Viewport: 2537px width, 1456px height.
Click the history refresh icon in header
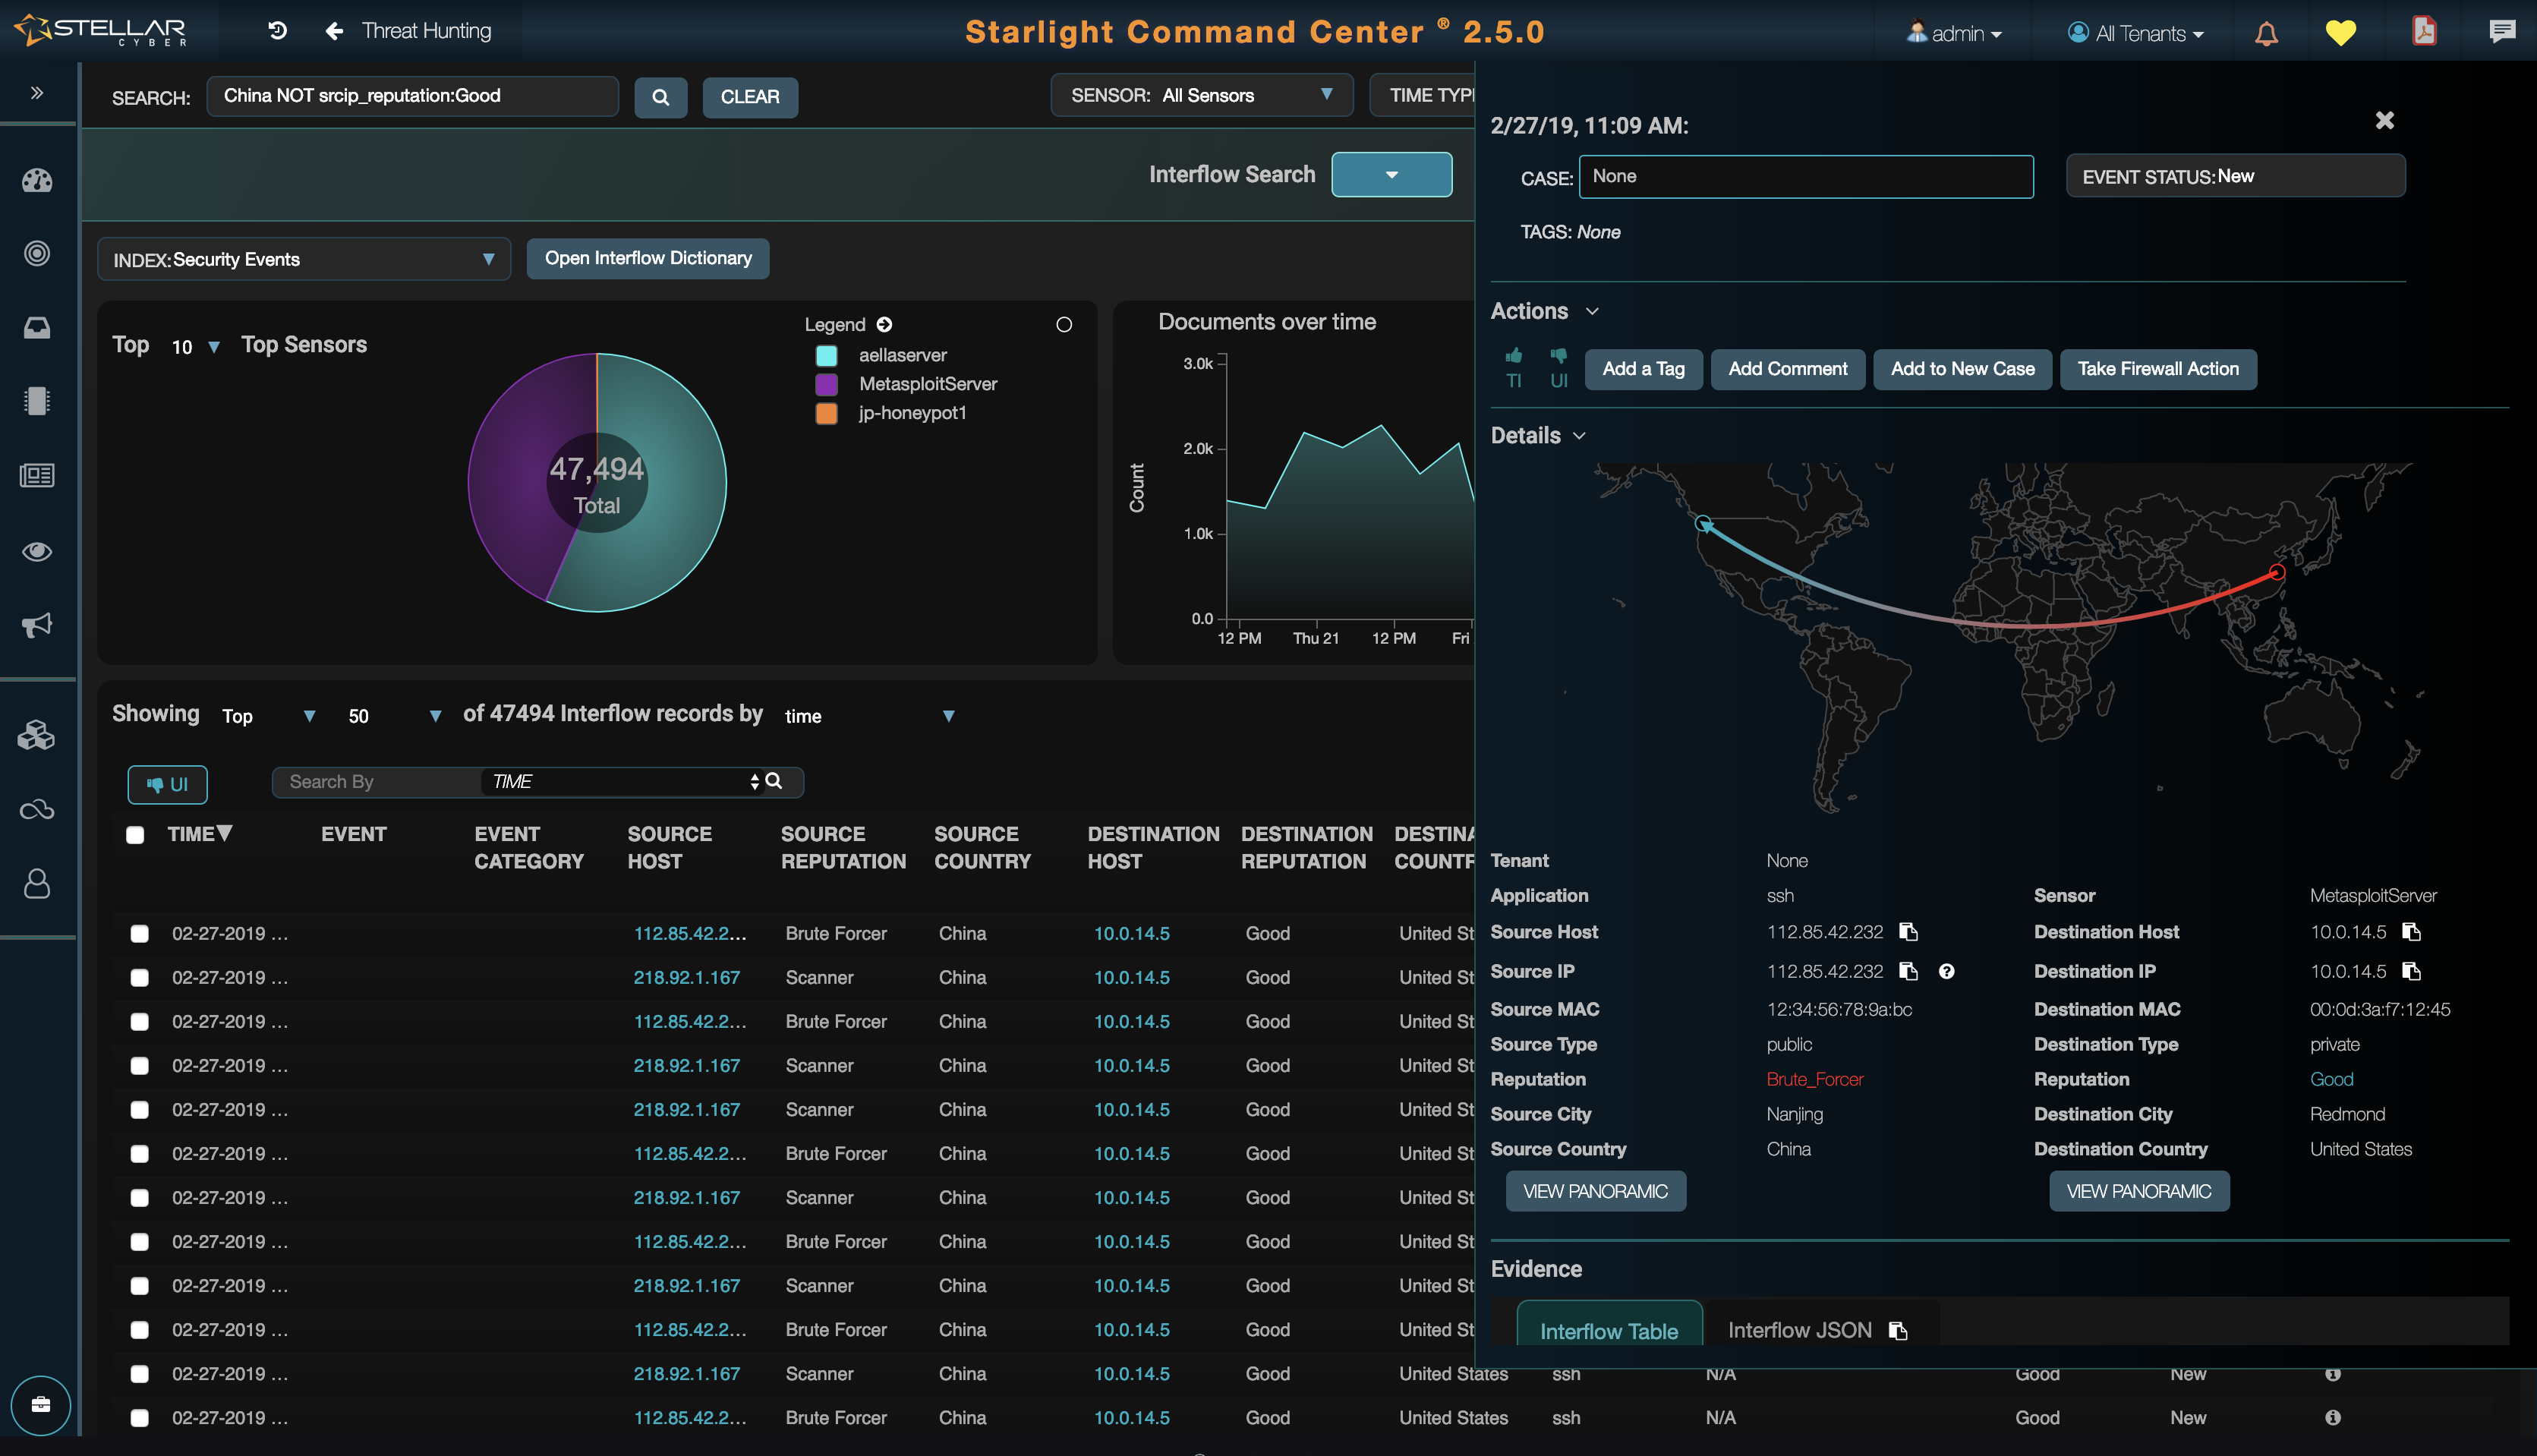(x=278, y=31)
